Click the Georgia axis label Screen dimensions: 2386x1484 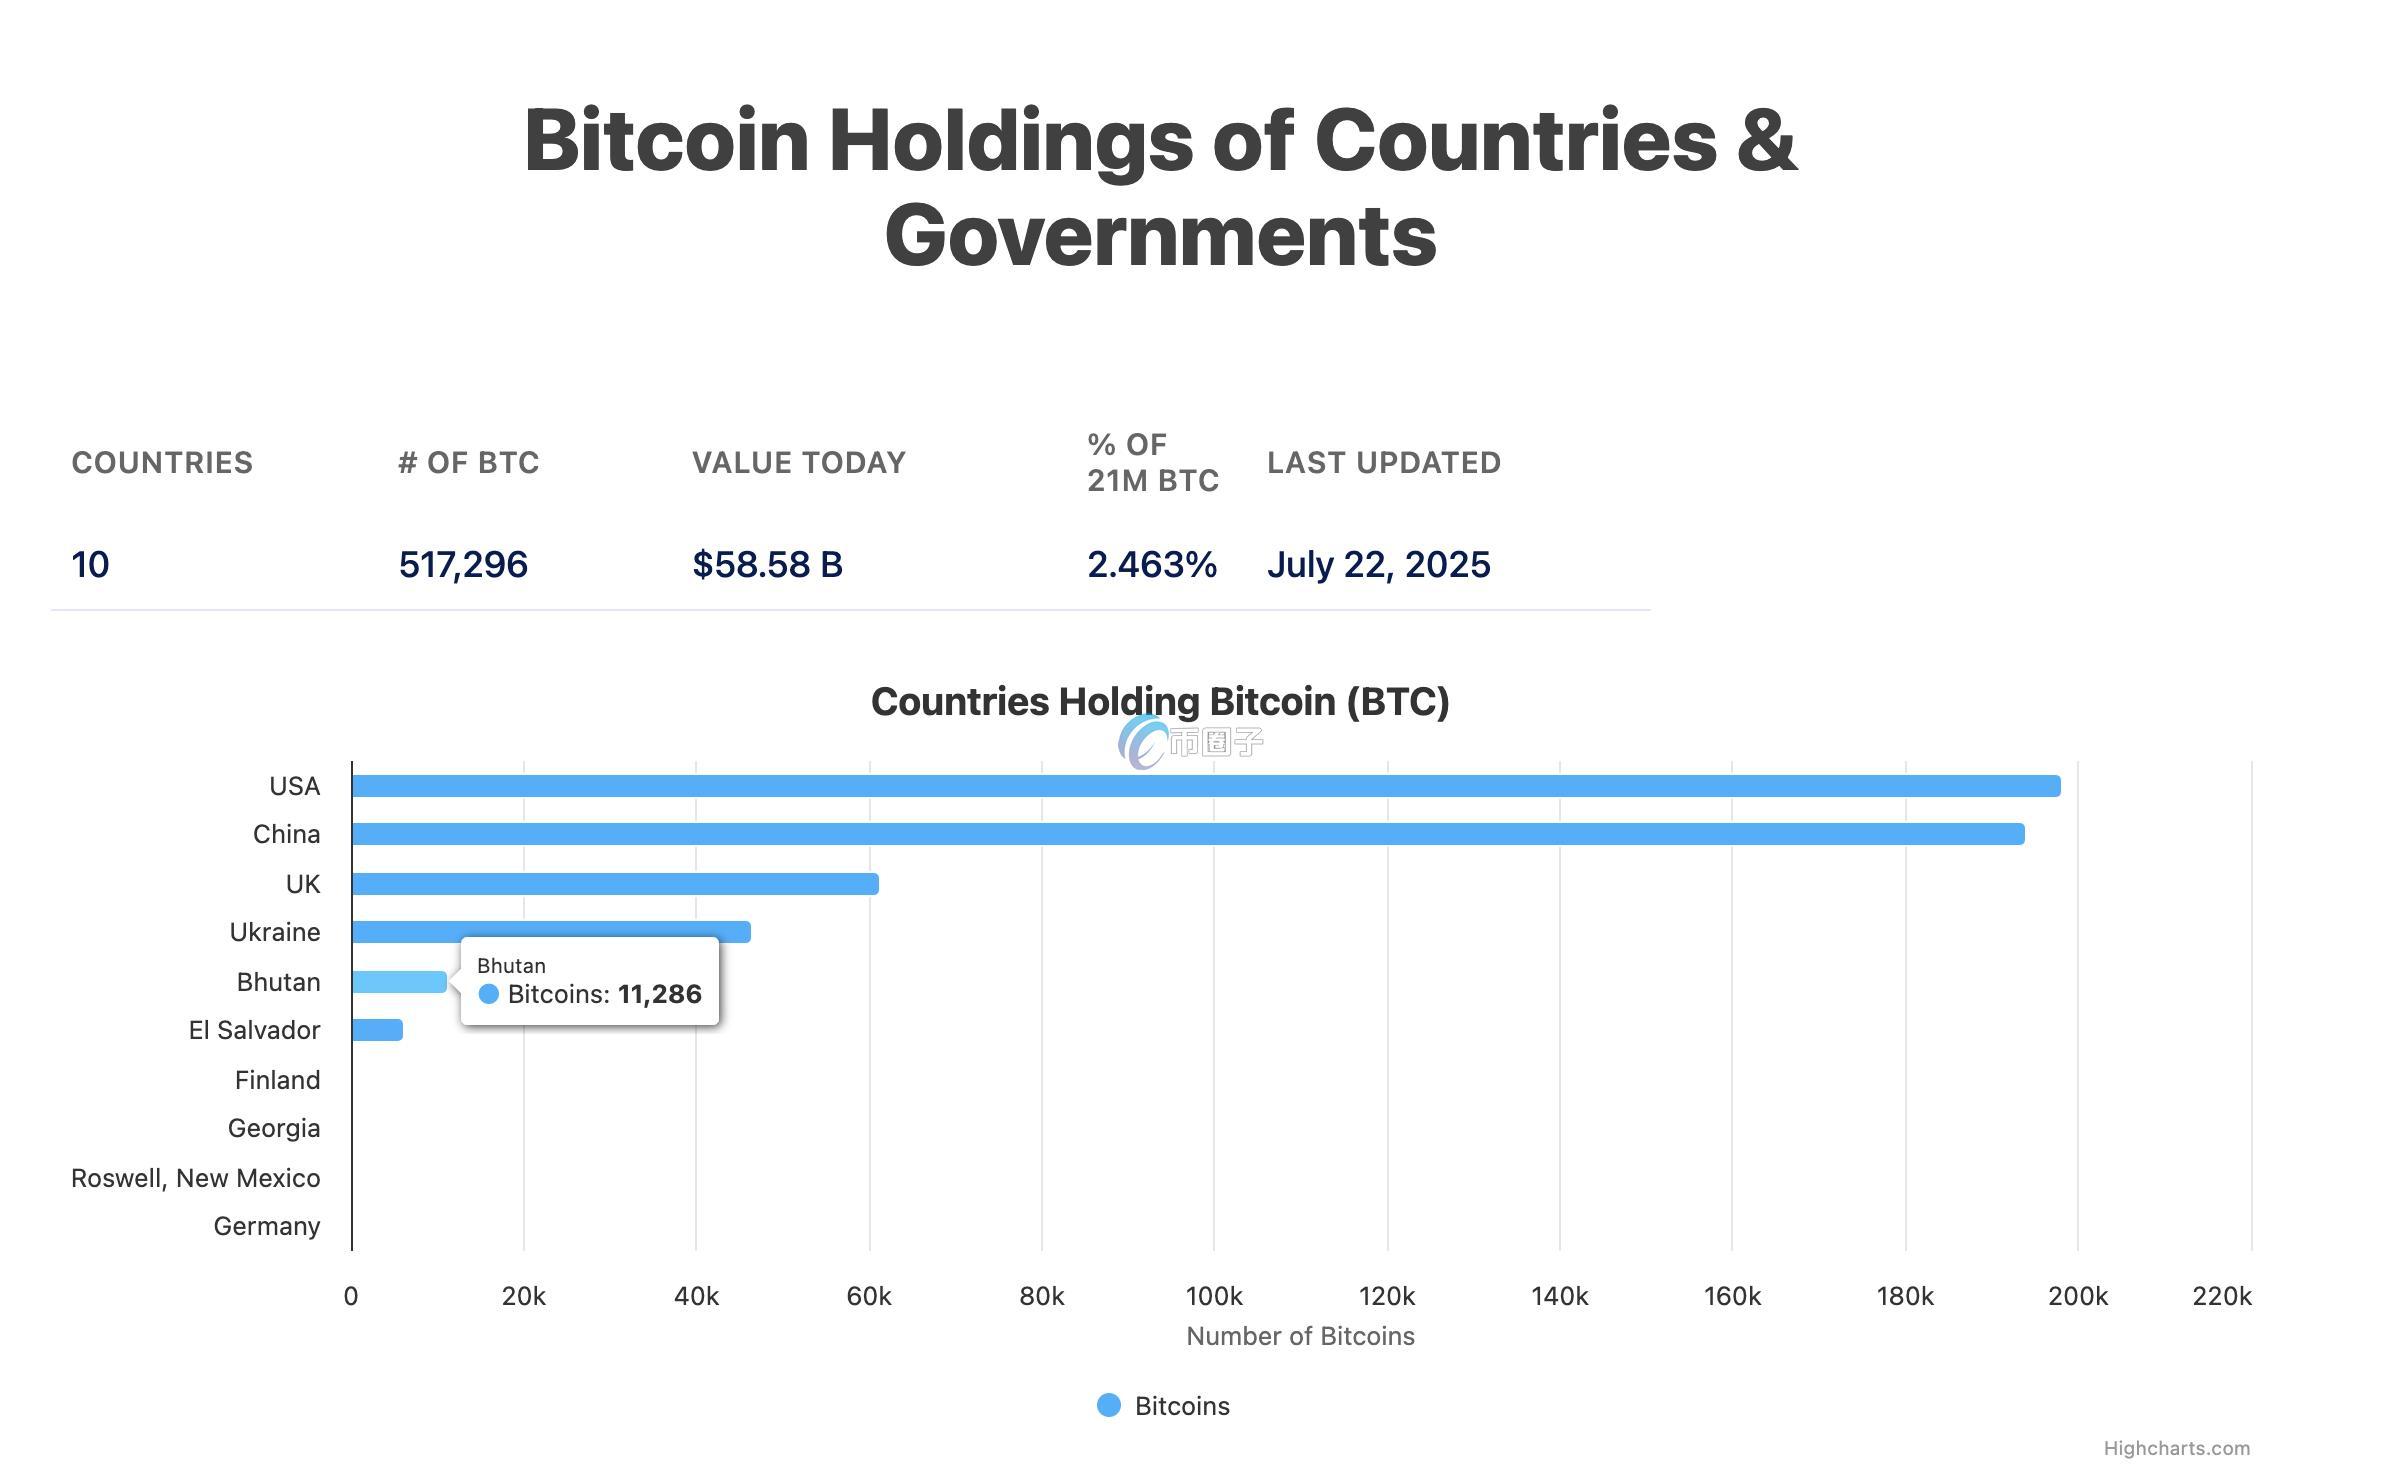274,1128
